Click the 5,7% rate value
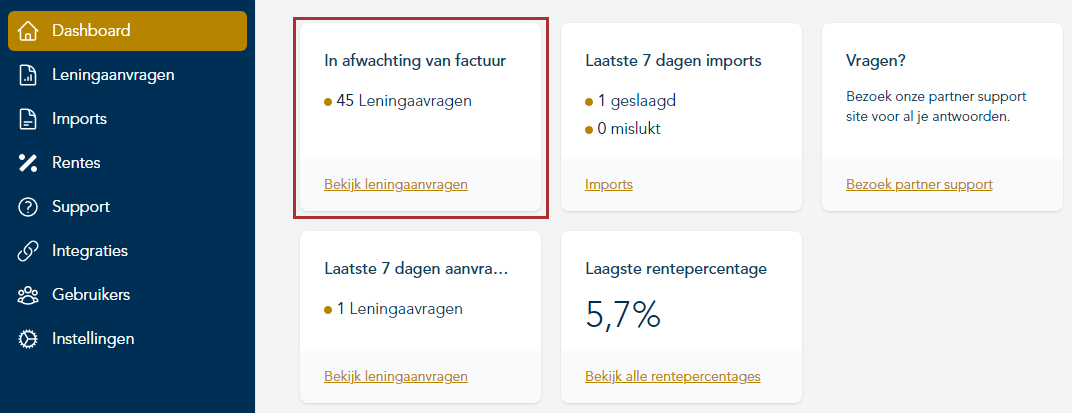Screen dimensions: 1072x413 click(x=623, y=315)
